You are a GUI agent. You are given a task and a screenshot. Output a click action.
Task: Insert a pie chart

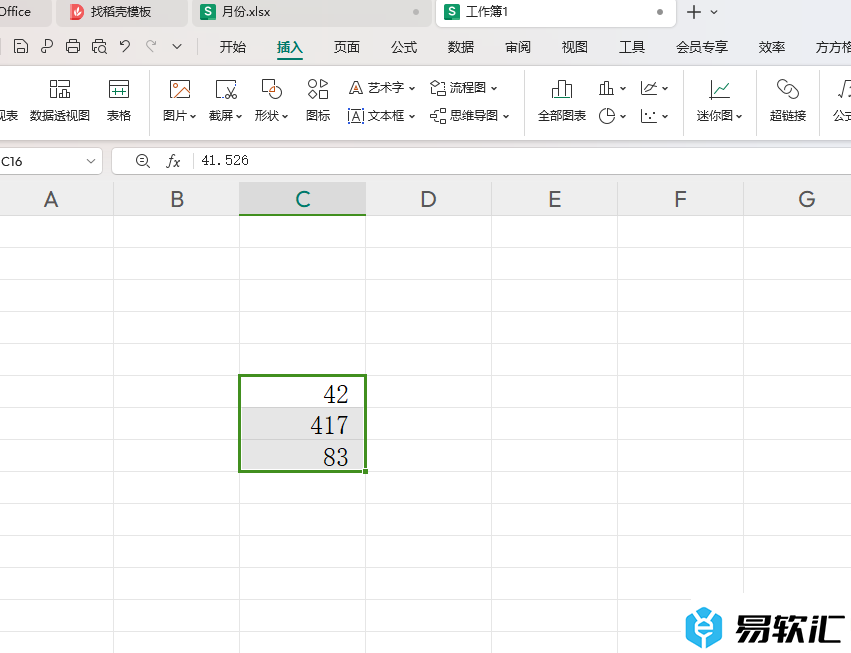click(x=612, y=116)
